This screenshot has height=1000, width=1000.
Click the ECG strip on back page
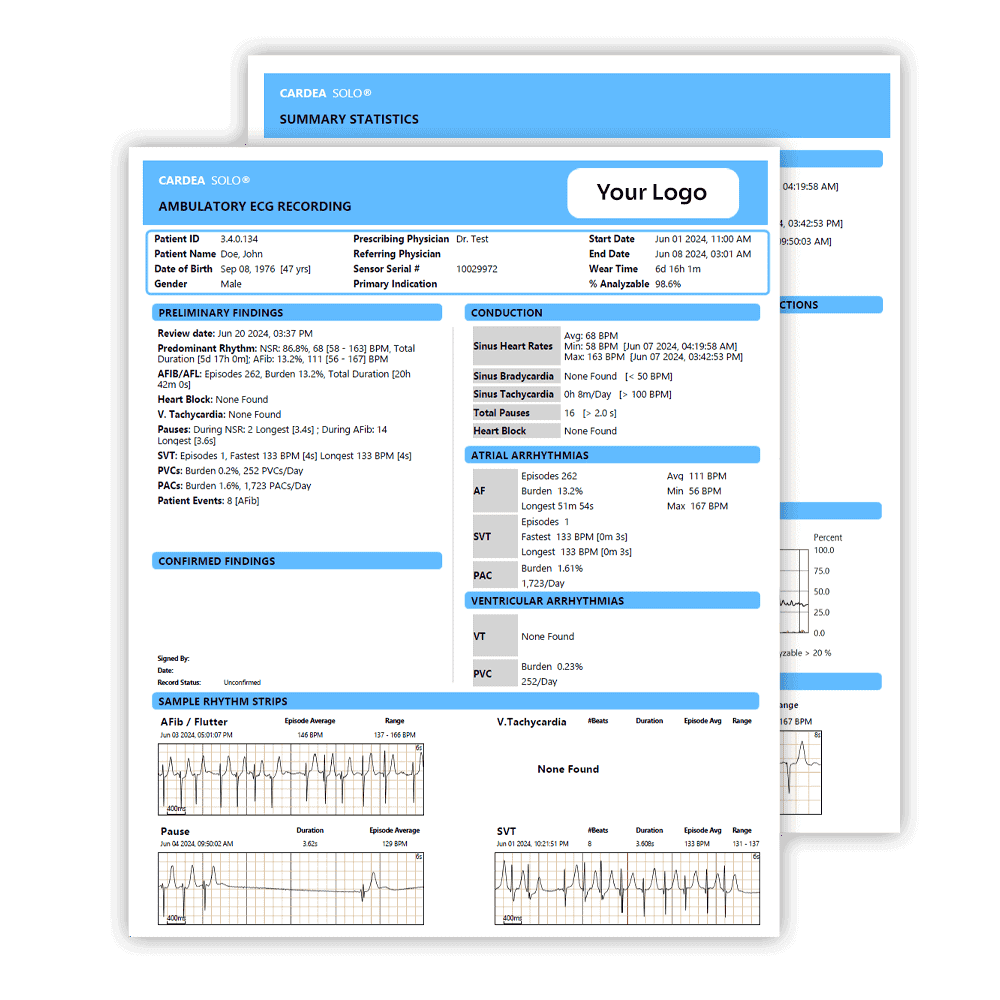click(x=801, y=772)
